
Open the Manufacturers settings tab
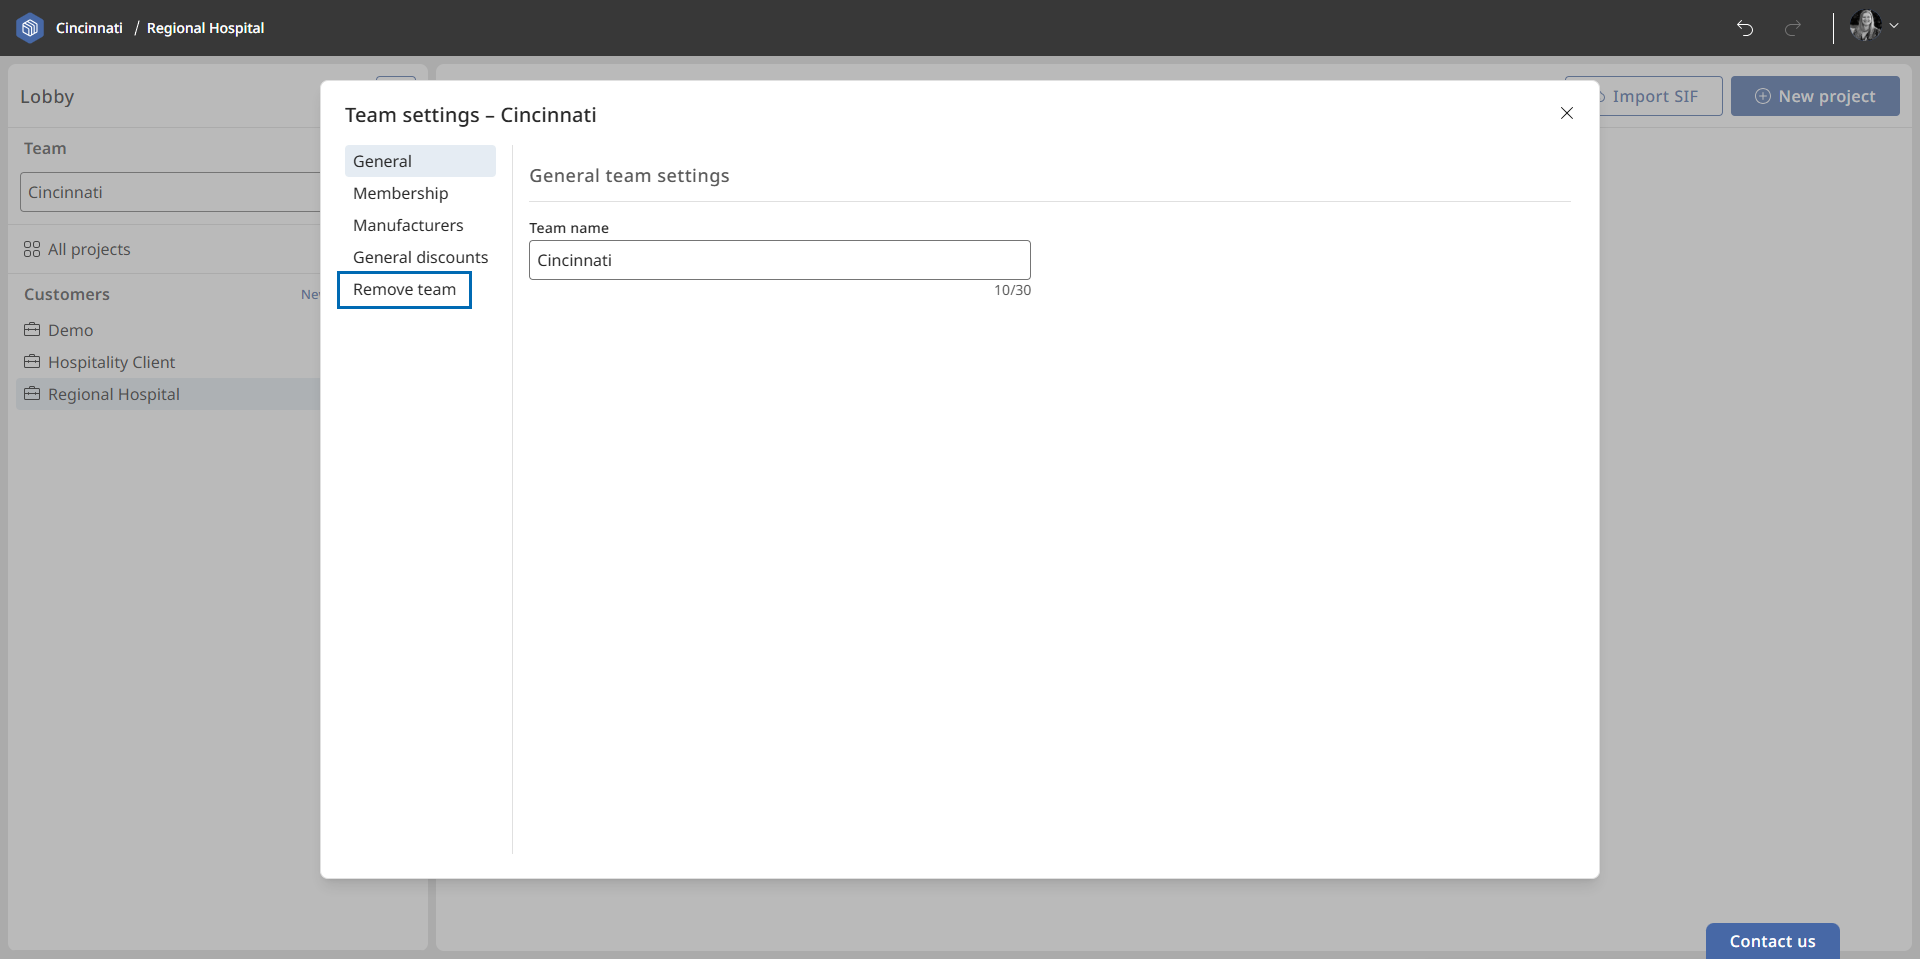click(x=420, y=225)
